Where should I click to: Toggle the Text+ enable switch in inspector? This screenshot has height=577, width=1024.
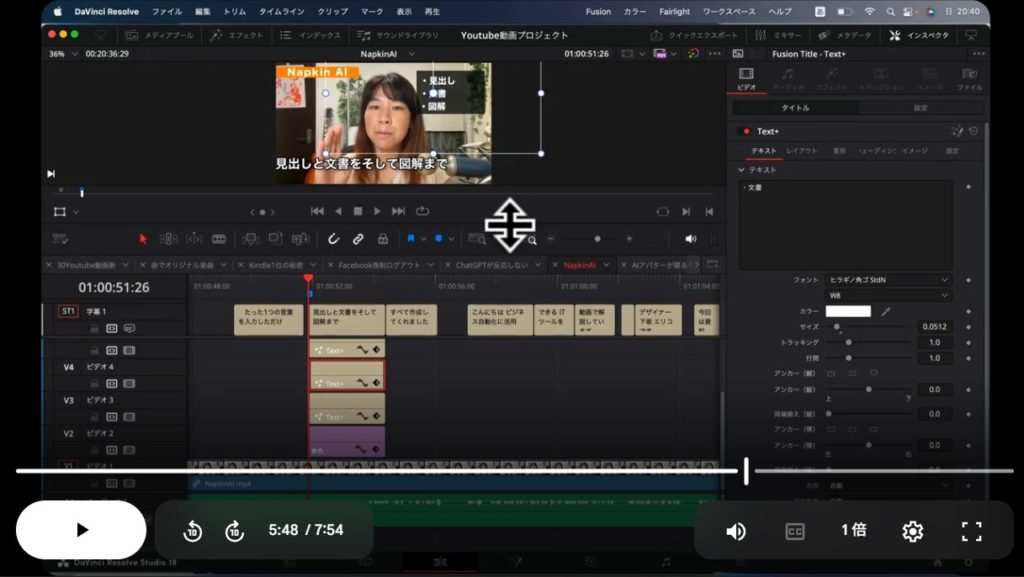[744, 131]
